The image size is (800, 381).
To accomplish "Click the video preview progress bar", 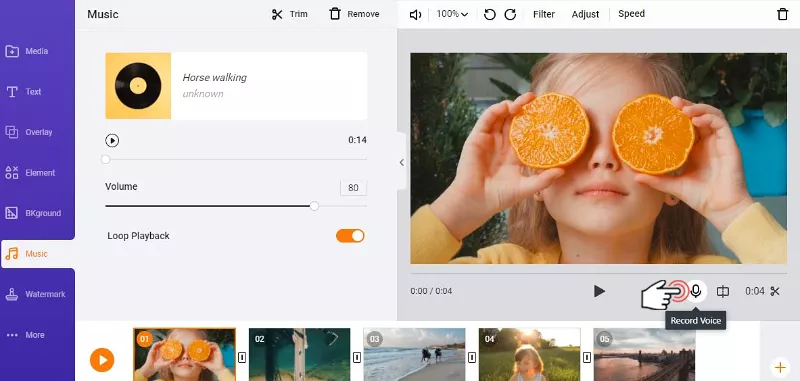I will (598, 273).
